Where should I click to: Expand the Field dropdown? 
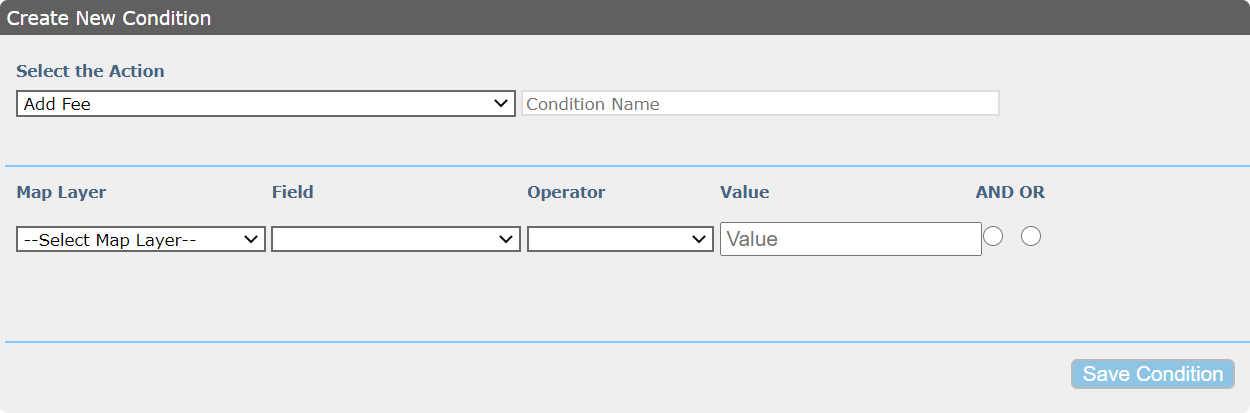tap(396, 240)
